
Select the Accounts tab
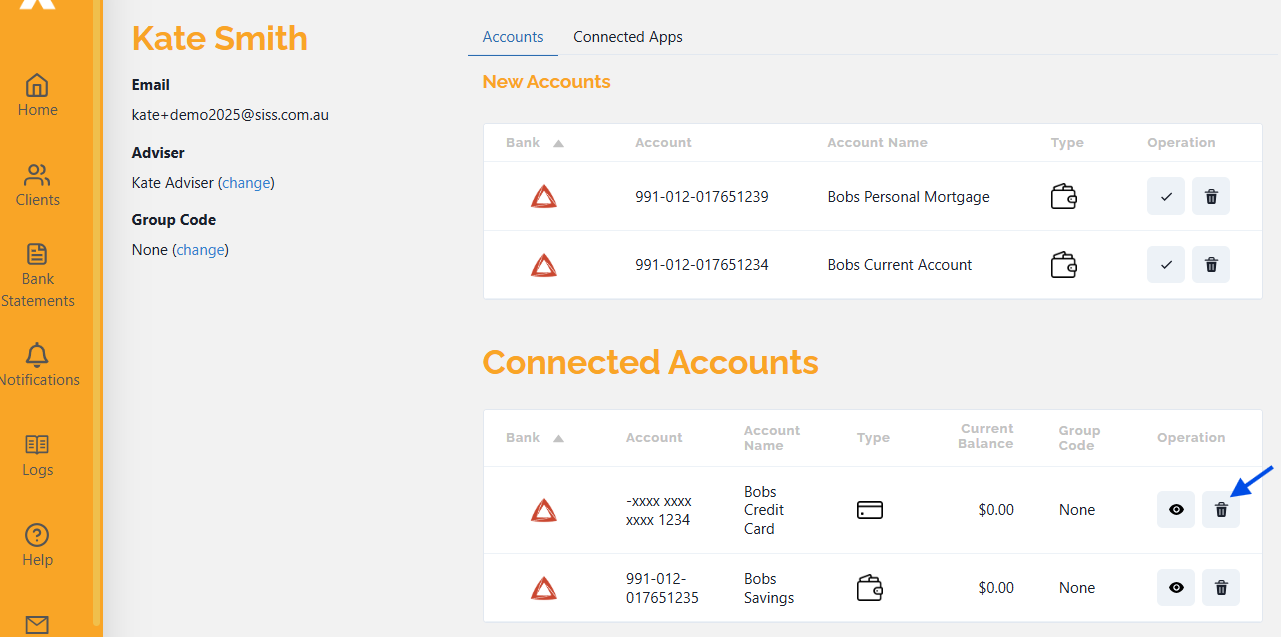[512, 37]
